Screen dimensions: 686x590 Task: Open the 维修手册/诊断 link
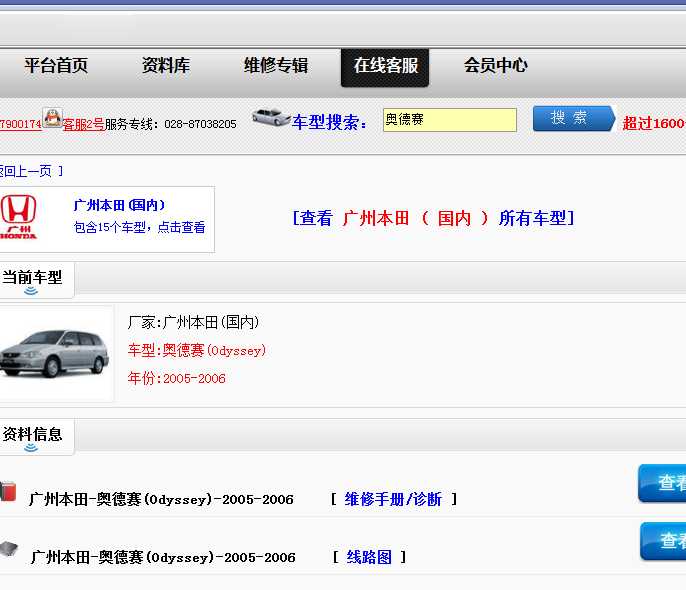click(x=393, y=499)
